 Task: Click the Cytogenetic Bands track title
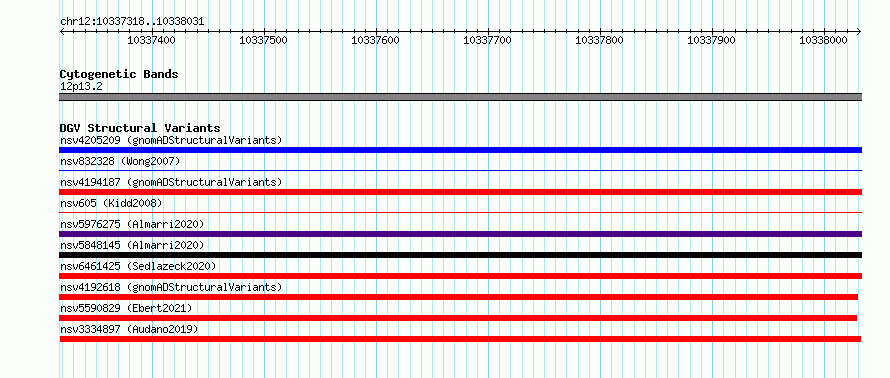[x=119, y=74]
